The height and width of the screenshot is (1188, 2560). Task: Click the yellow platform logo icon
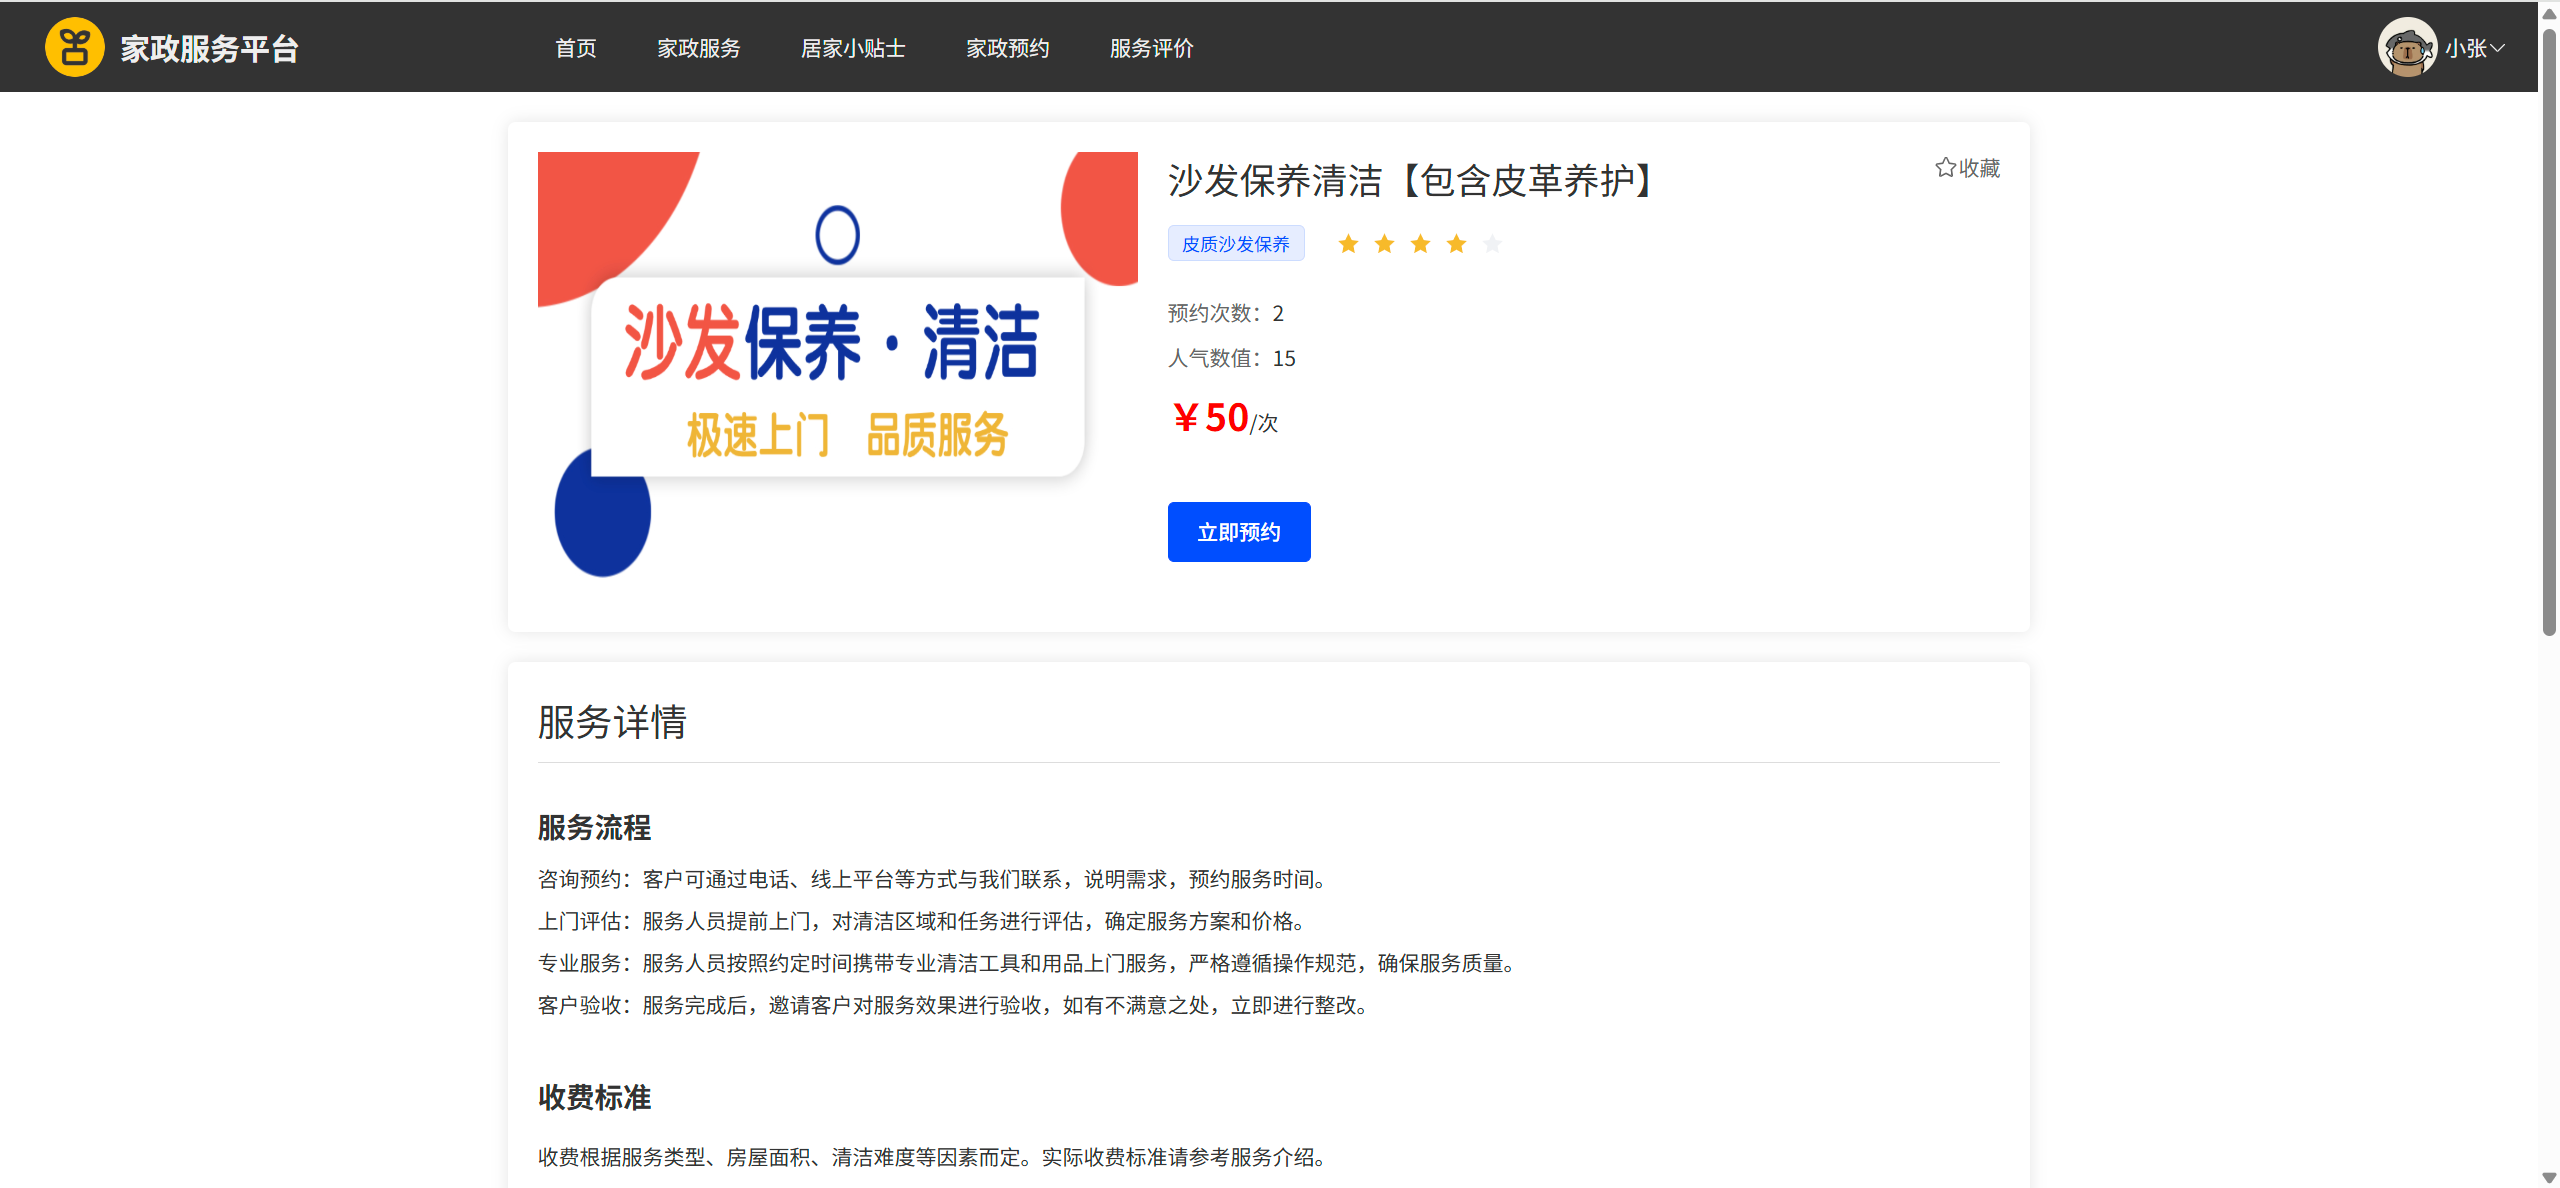coord(75,47)
